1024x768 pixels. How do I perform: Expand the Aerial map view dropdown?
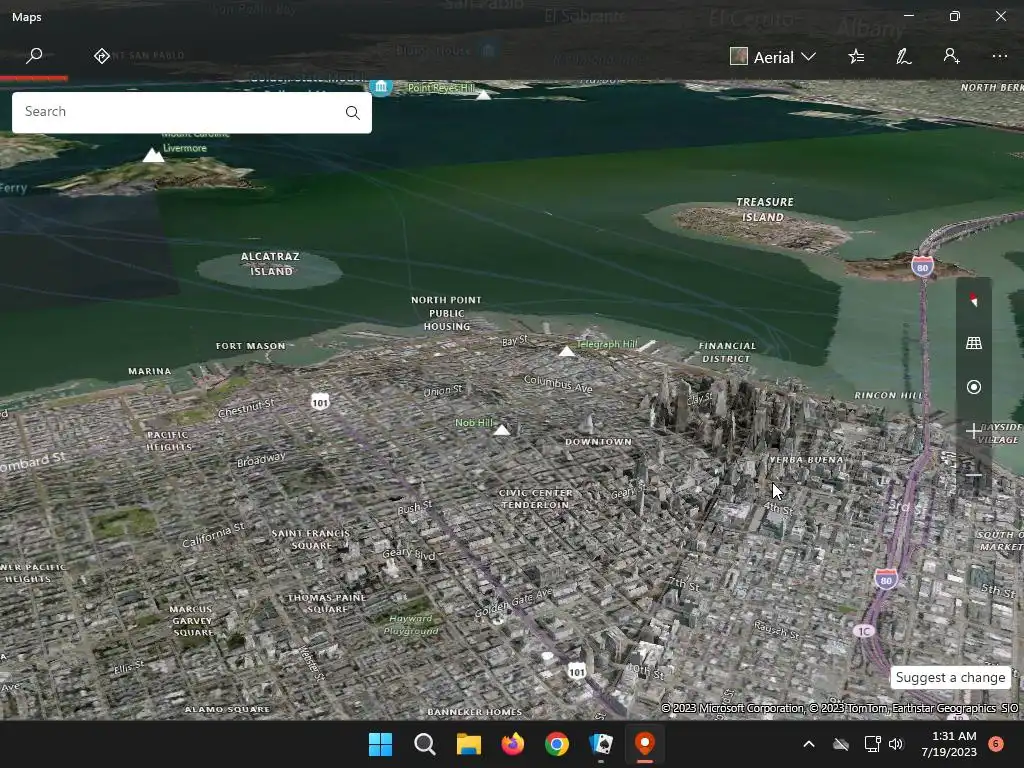click(x=773, y=57)
